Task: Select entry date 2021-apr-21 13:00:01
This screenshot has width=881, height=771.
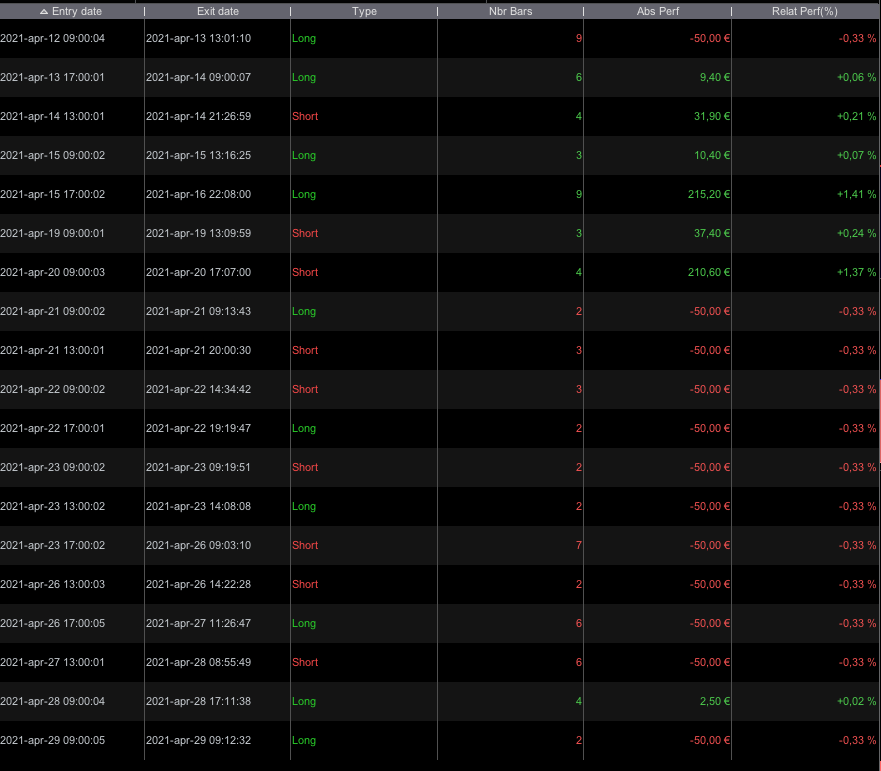Action: pos(52,350)
